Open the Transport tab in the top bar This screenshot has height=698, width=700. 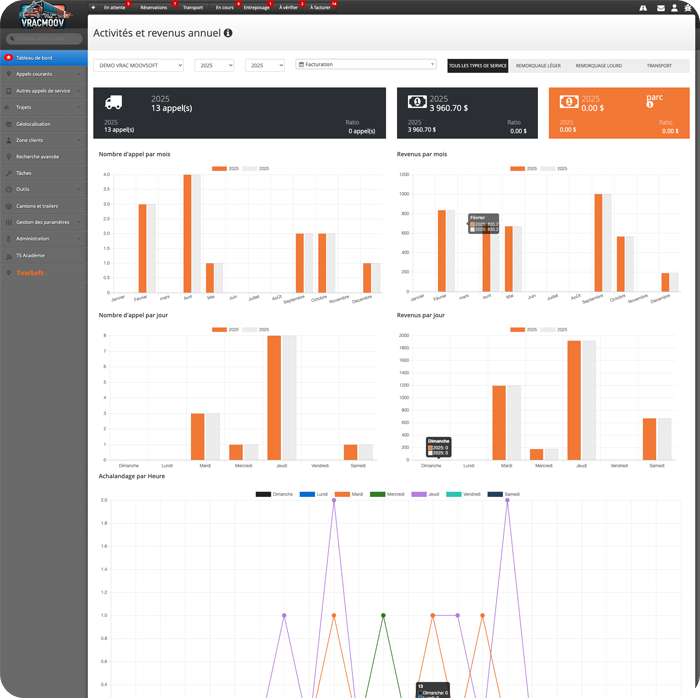click(x=193, y=7)
